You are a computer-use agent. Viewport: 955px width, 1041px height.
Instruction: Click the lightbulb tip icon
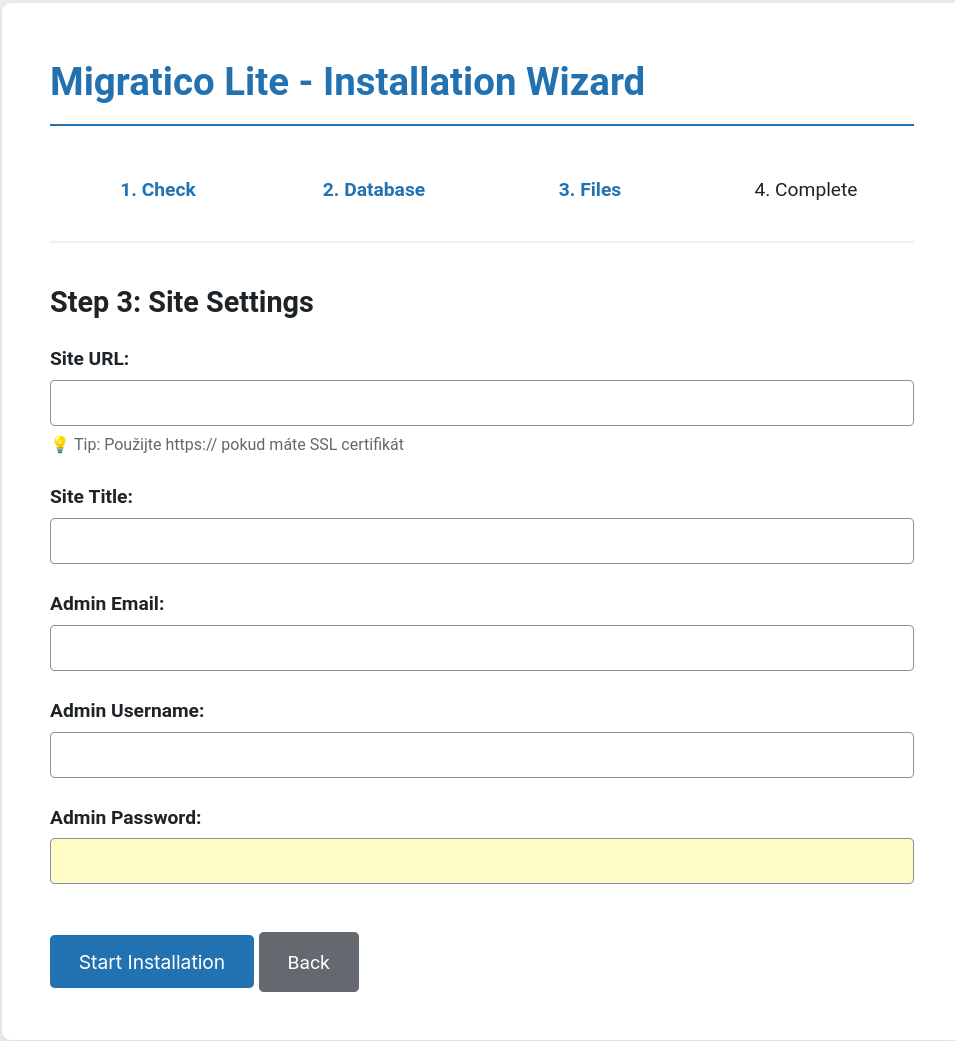(59, 444)
